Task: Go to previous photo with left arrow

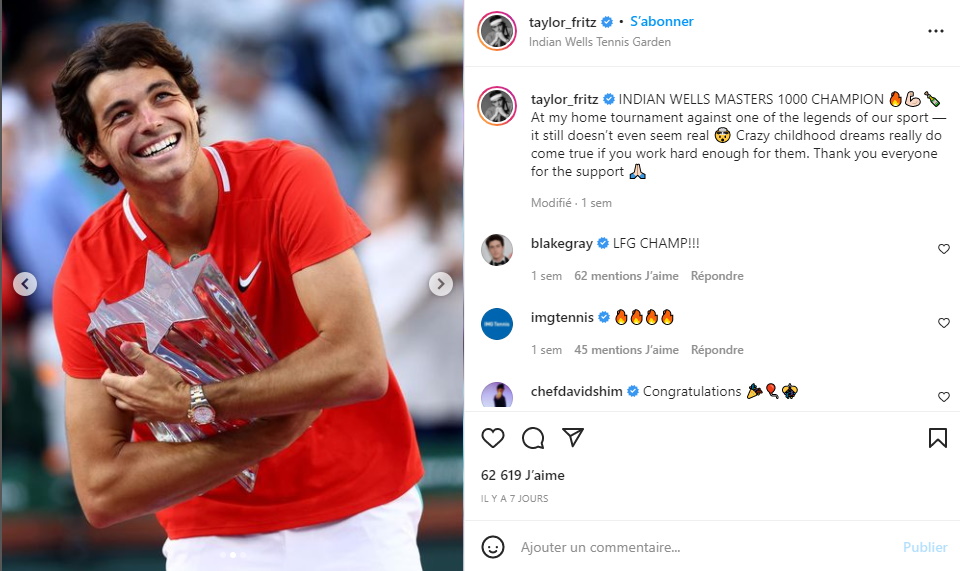Action: pyautogui.click(x=25, y=284)
